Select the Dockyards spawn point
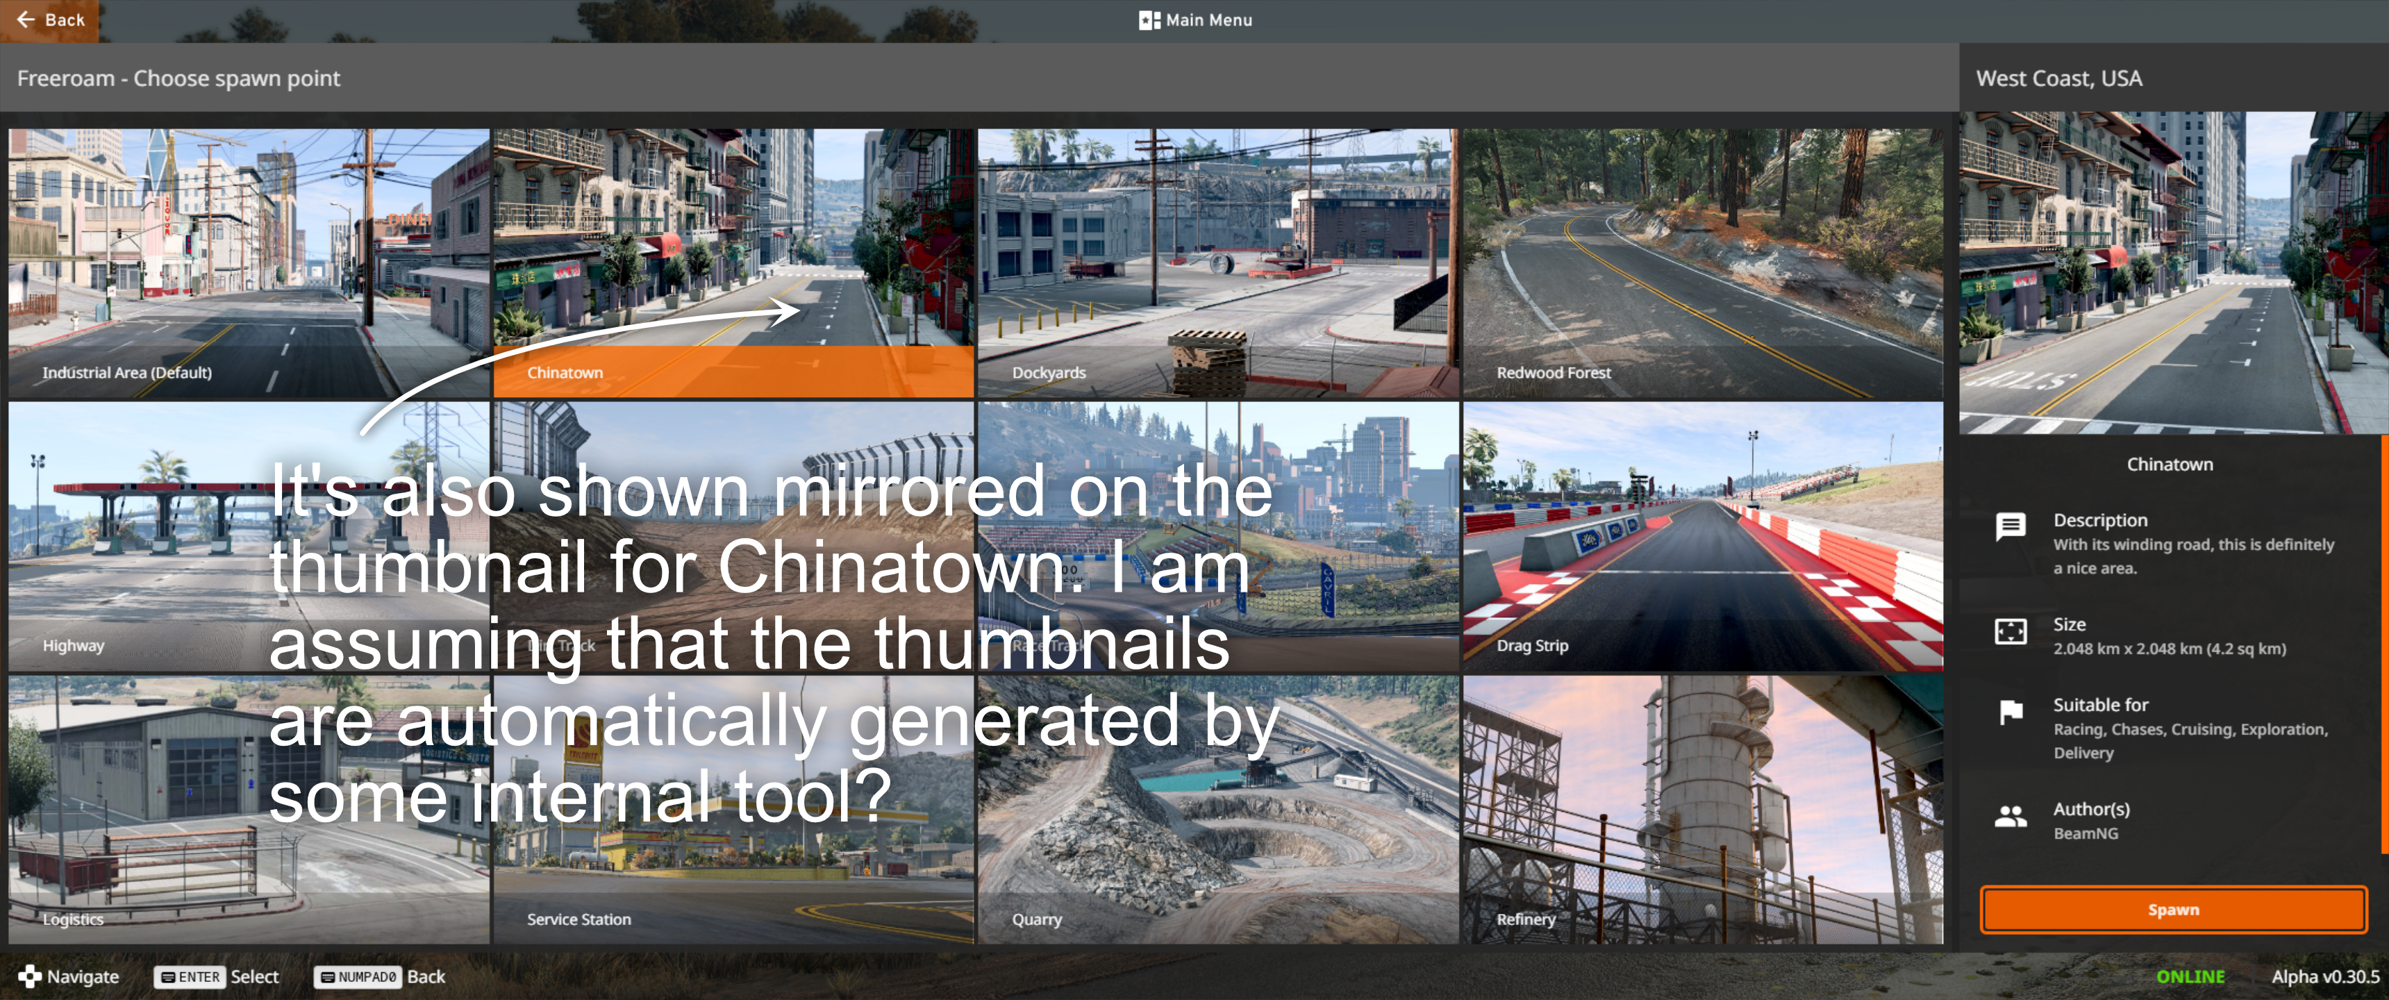 1218,263
